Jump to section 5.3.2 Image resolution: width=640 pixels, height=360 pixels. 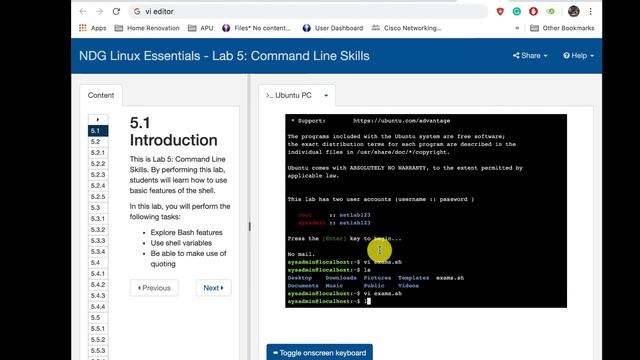98,230
